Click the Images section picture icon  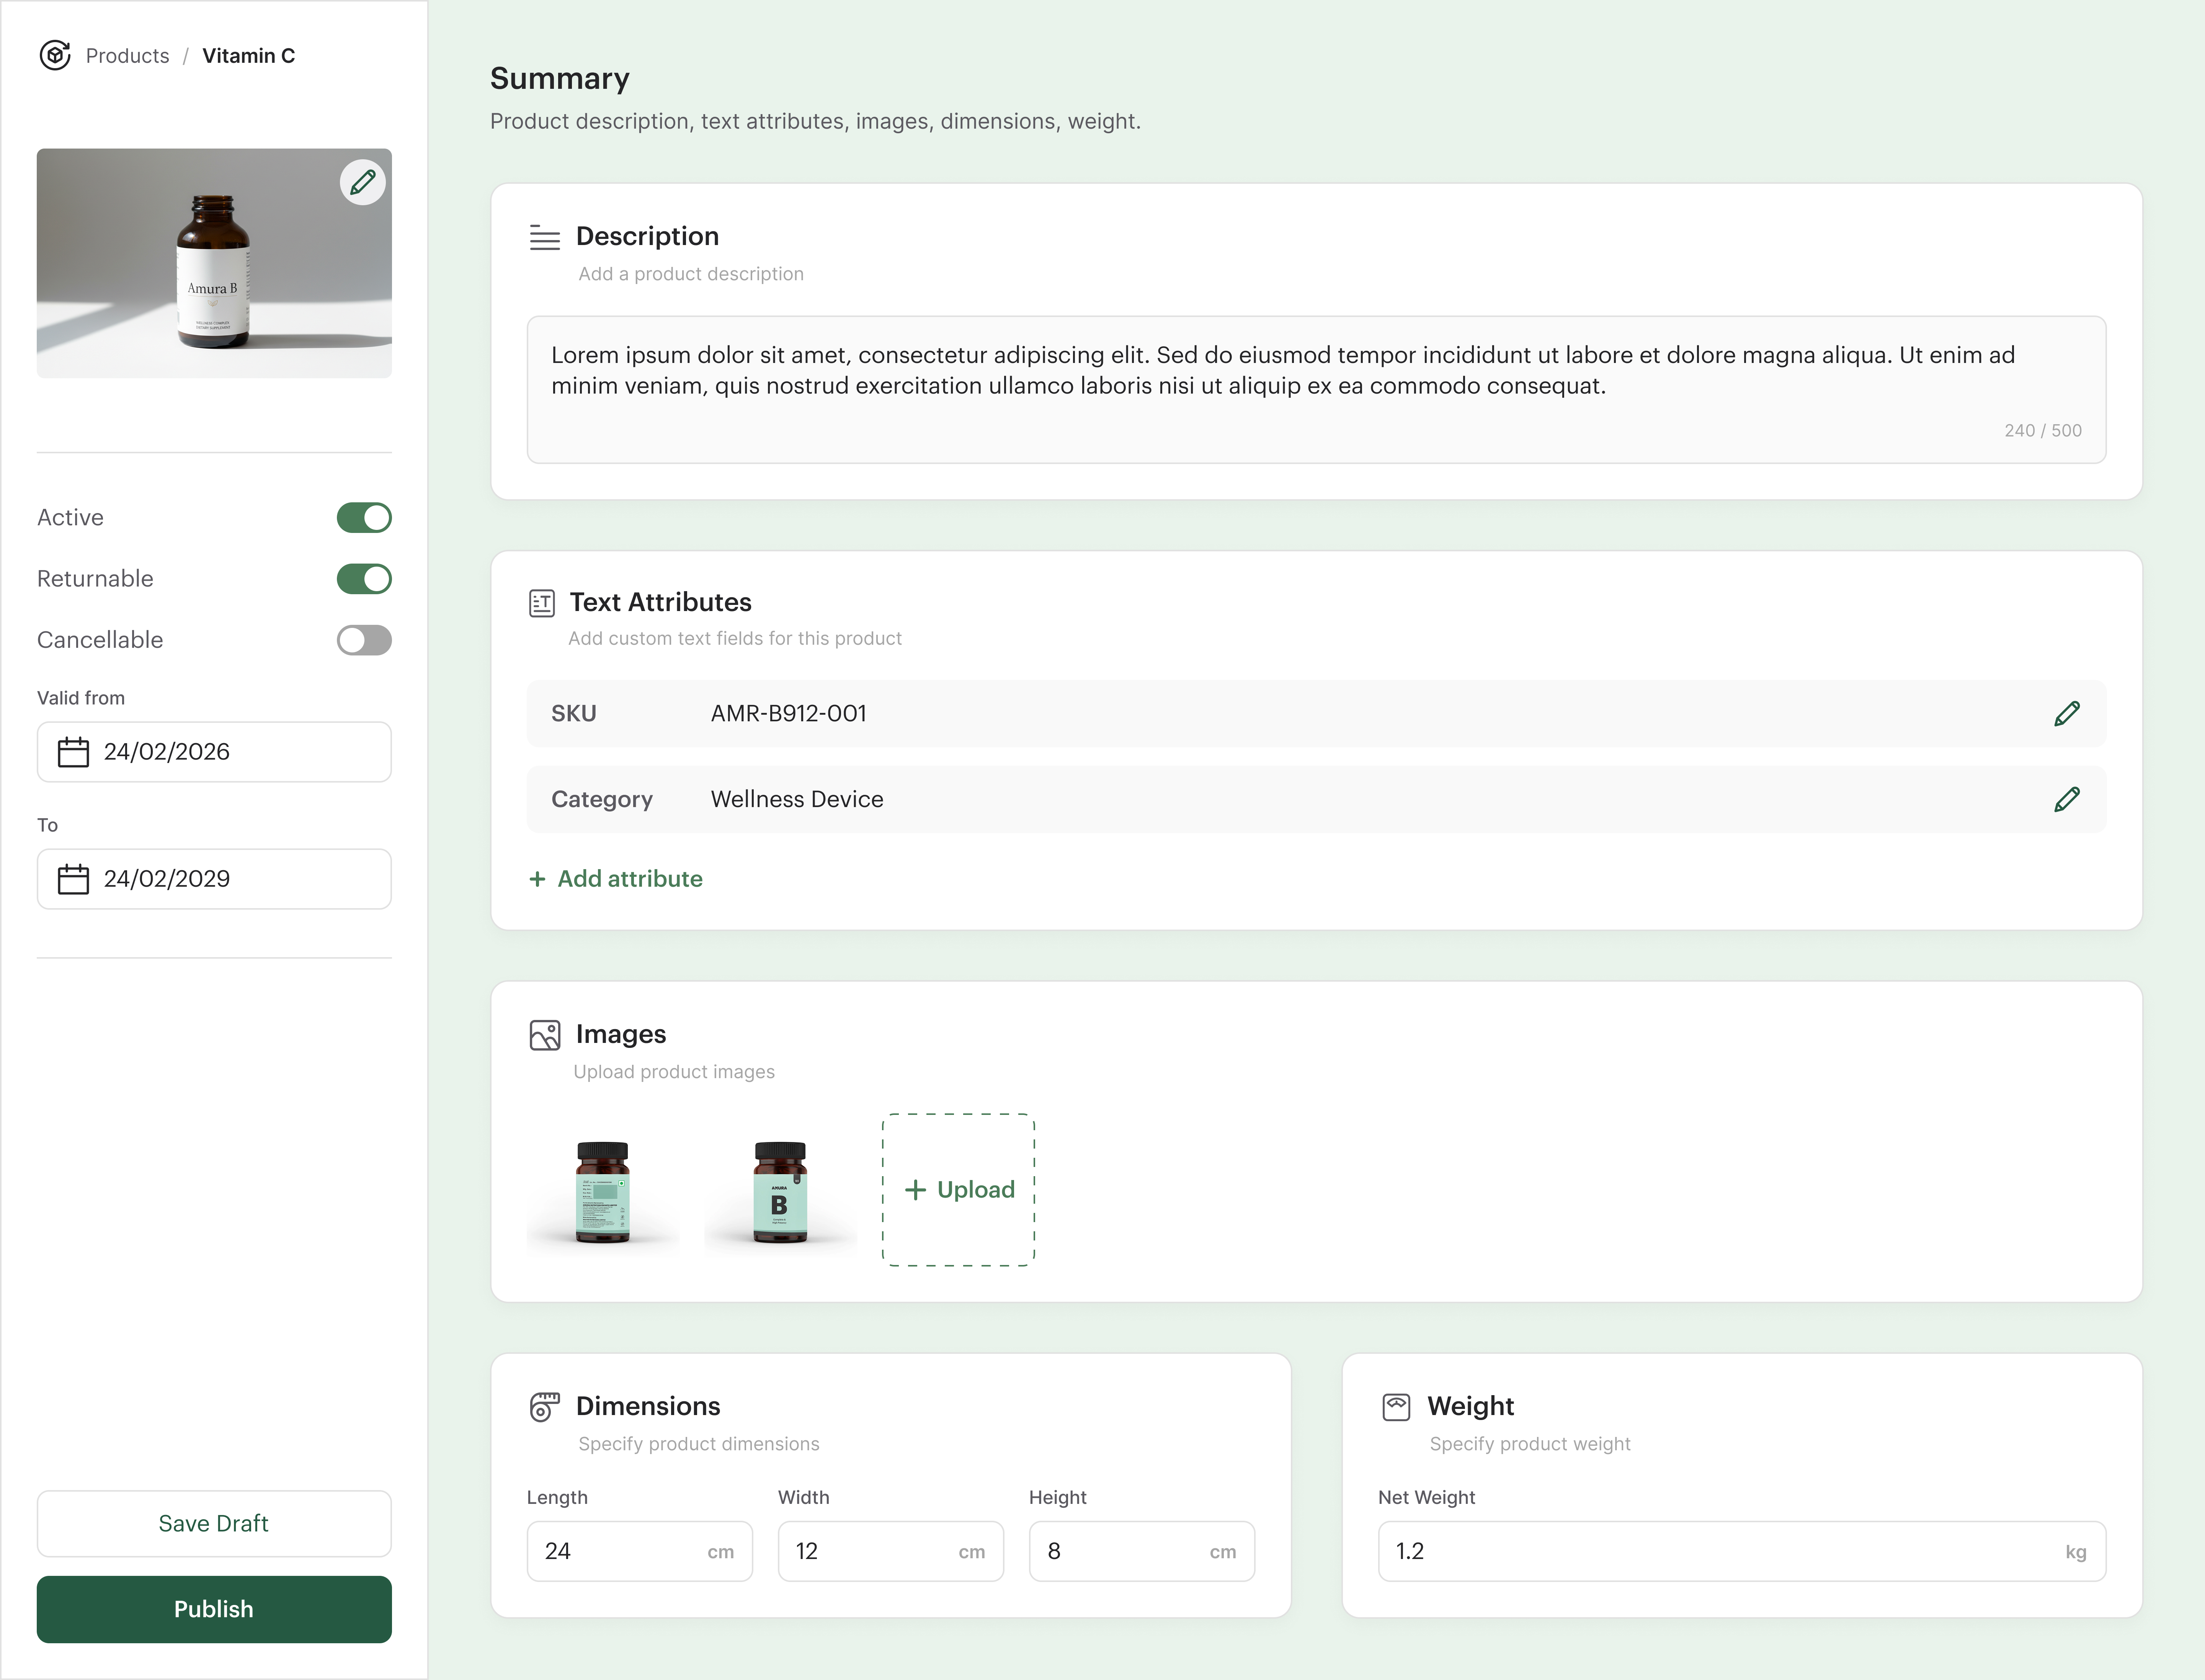[545, 1035]
